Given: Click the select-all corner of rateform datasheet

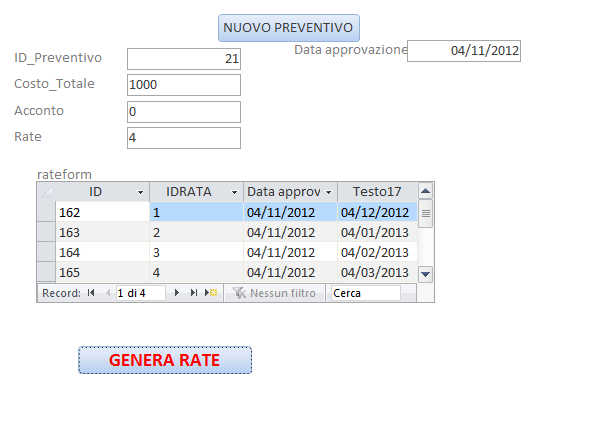Looking at the screenshot, I should coord(45,191).
